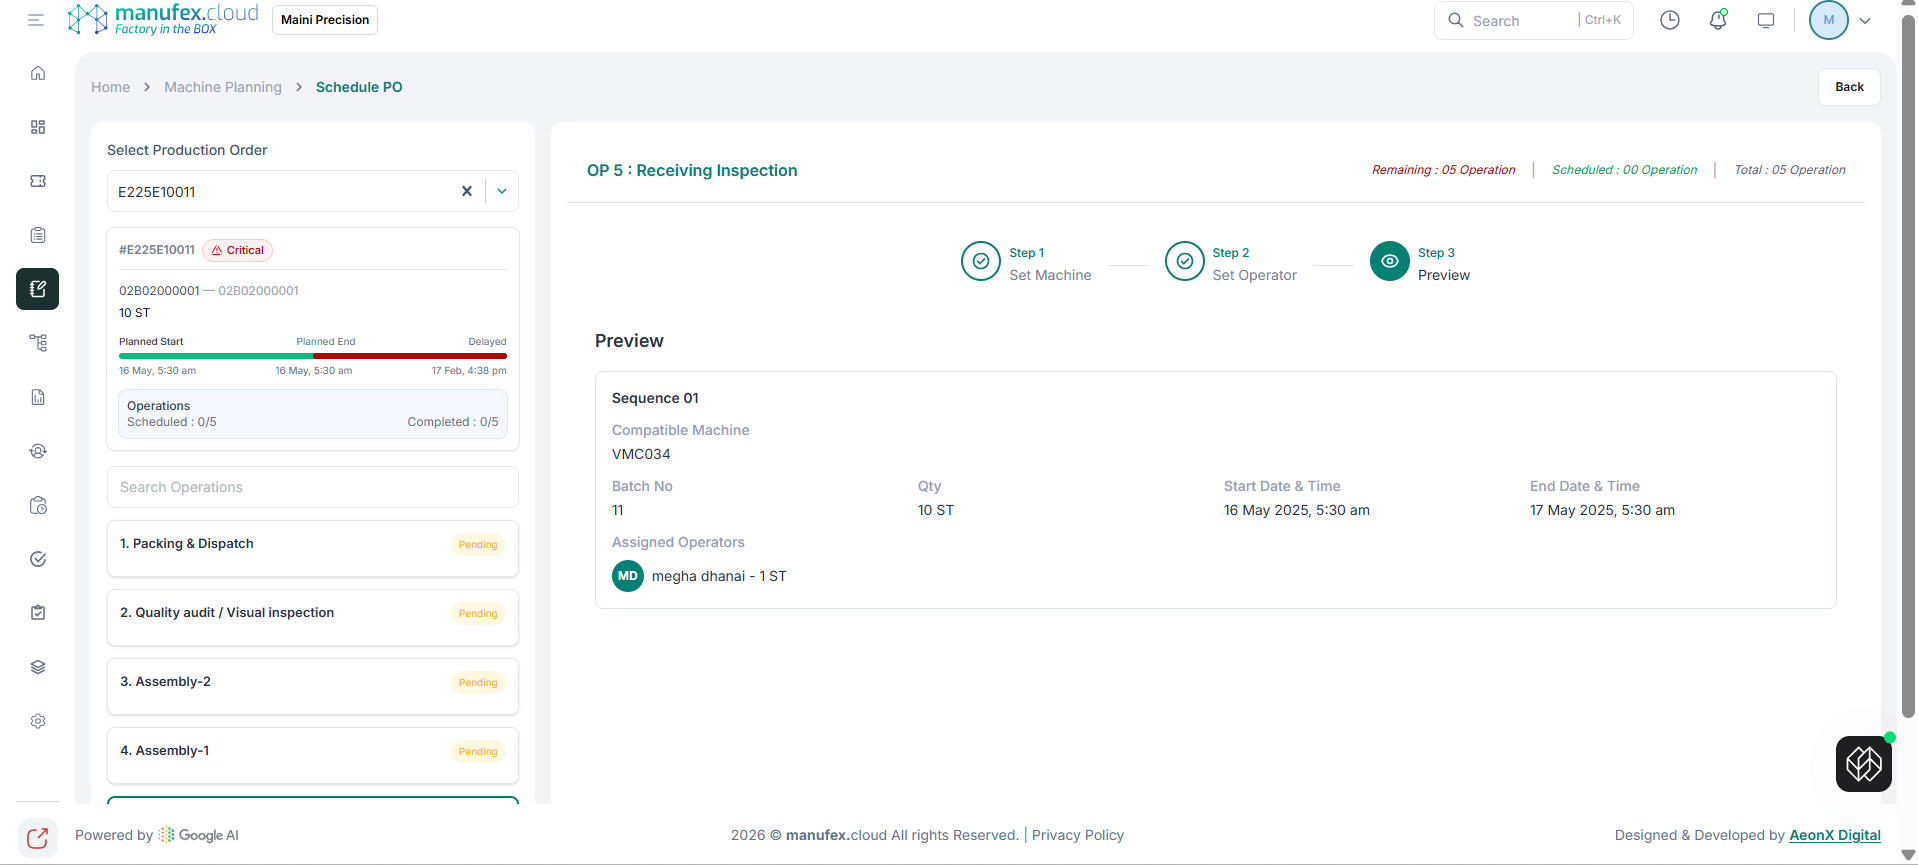Click the planned schedule progress bar
The height and width of the screenshot is (865, 1918).
point(312,356)
